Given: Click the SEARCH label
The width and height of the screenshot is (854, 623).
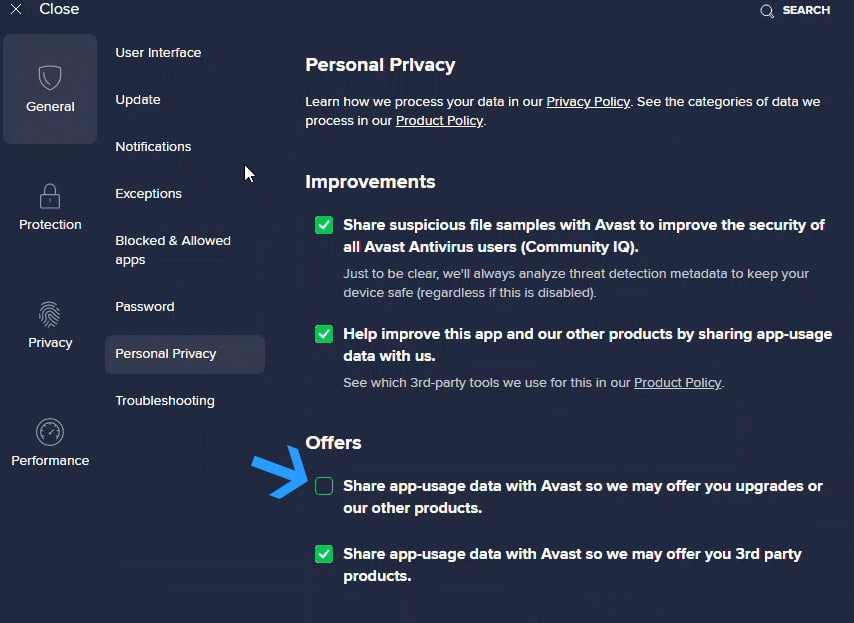Looking at the screenshot, I should pos(806,10).
